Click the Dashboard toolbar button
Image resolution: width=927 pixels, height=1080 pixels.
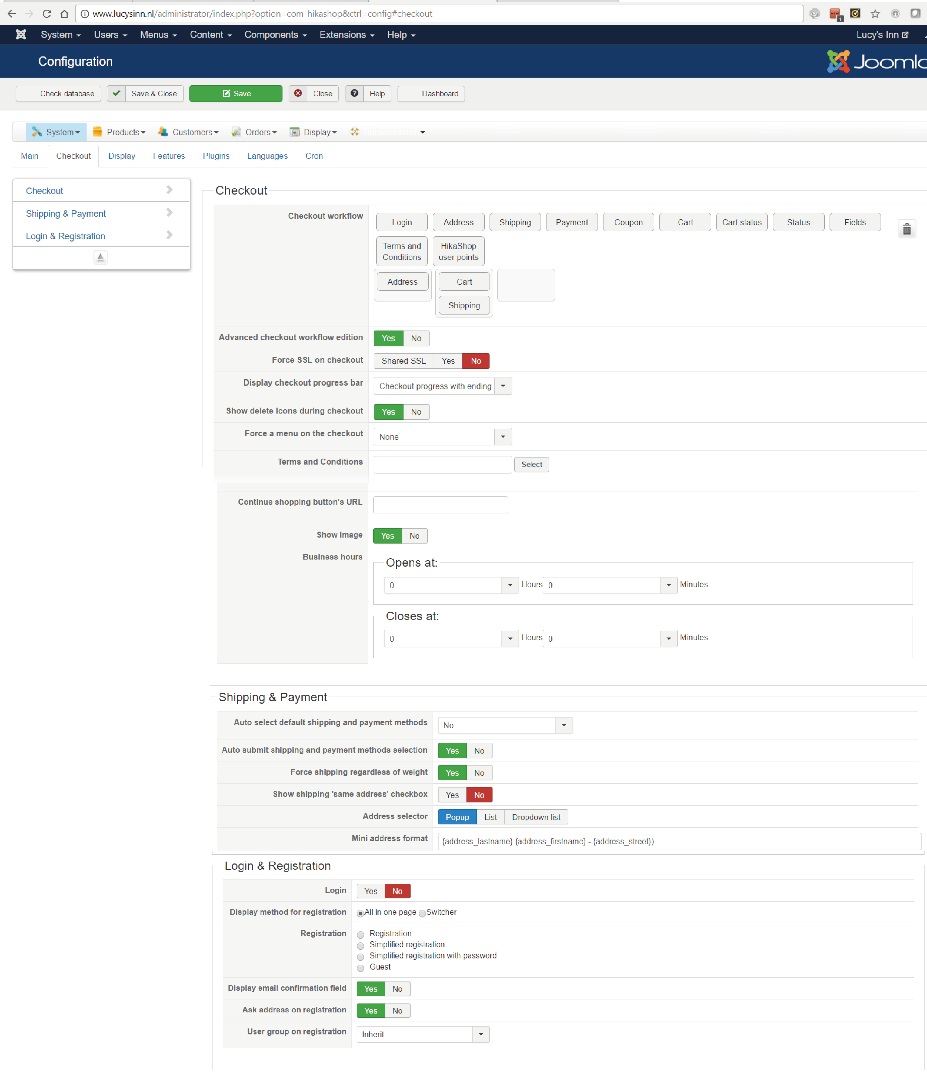click(431, 93)
